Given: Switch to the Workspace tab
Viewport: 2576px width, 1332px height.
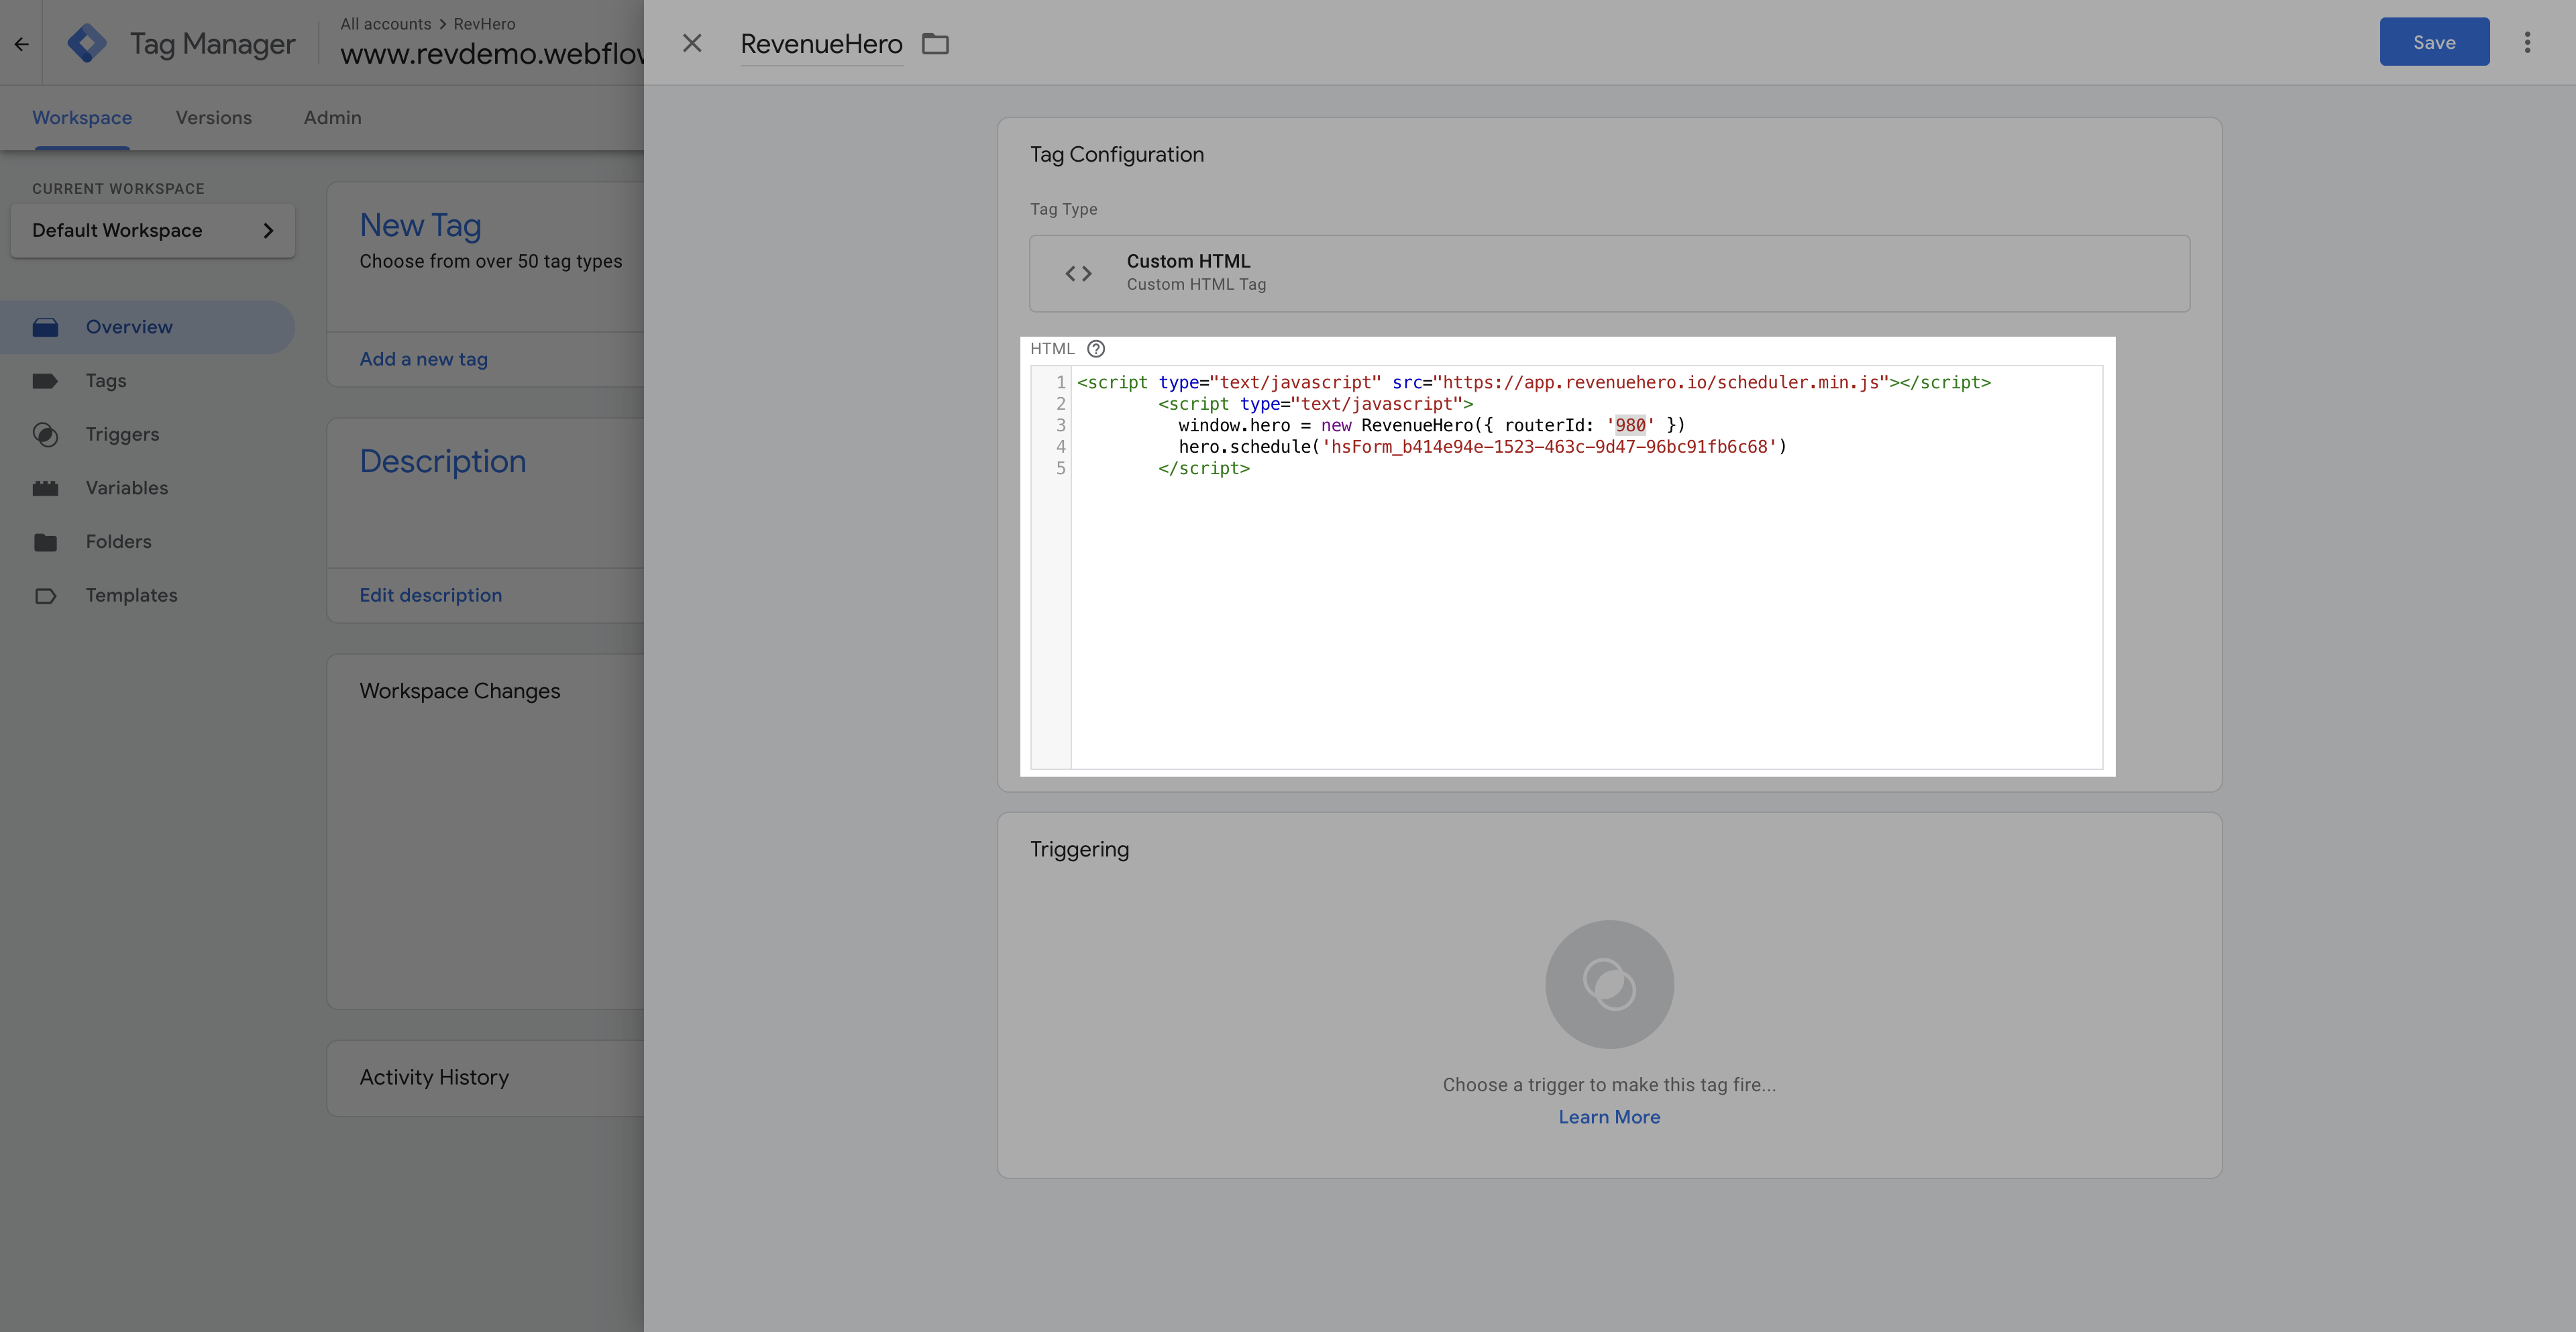Looking at the screenshot, I should point(82,118).
